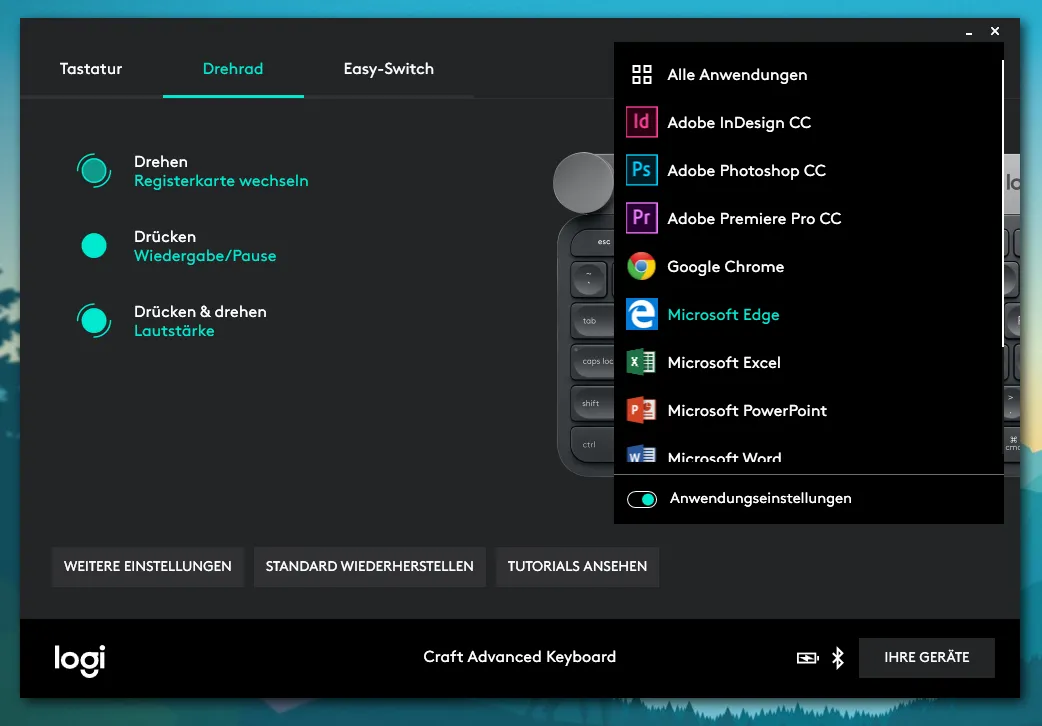The height and width of the screenshot is (726, 1042).
Task: Choose the Google Chrome icon
Action: 641,266
